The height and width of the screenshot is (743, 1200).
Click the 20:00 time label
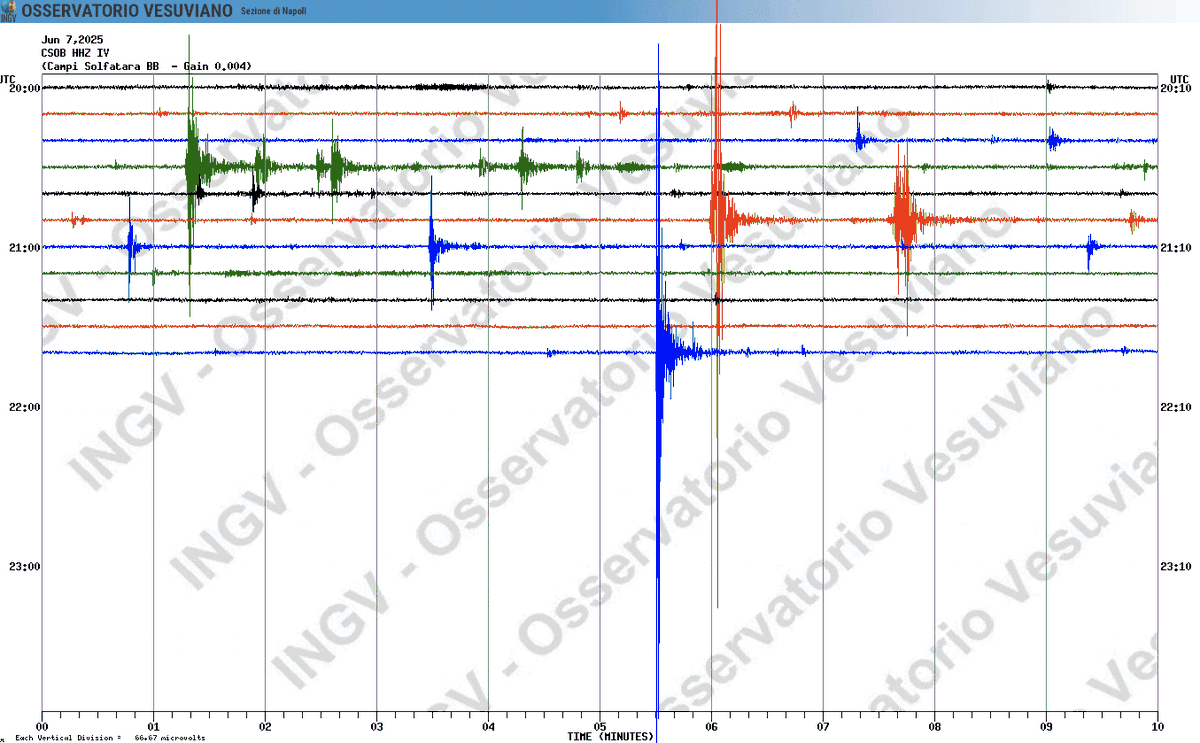pos(26,88)
